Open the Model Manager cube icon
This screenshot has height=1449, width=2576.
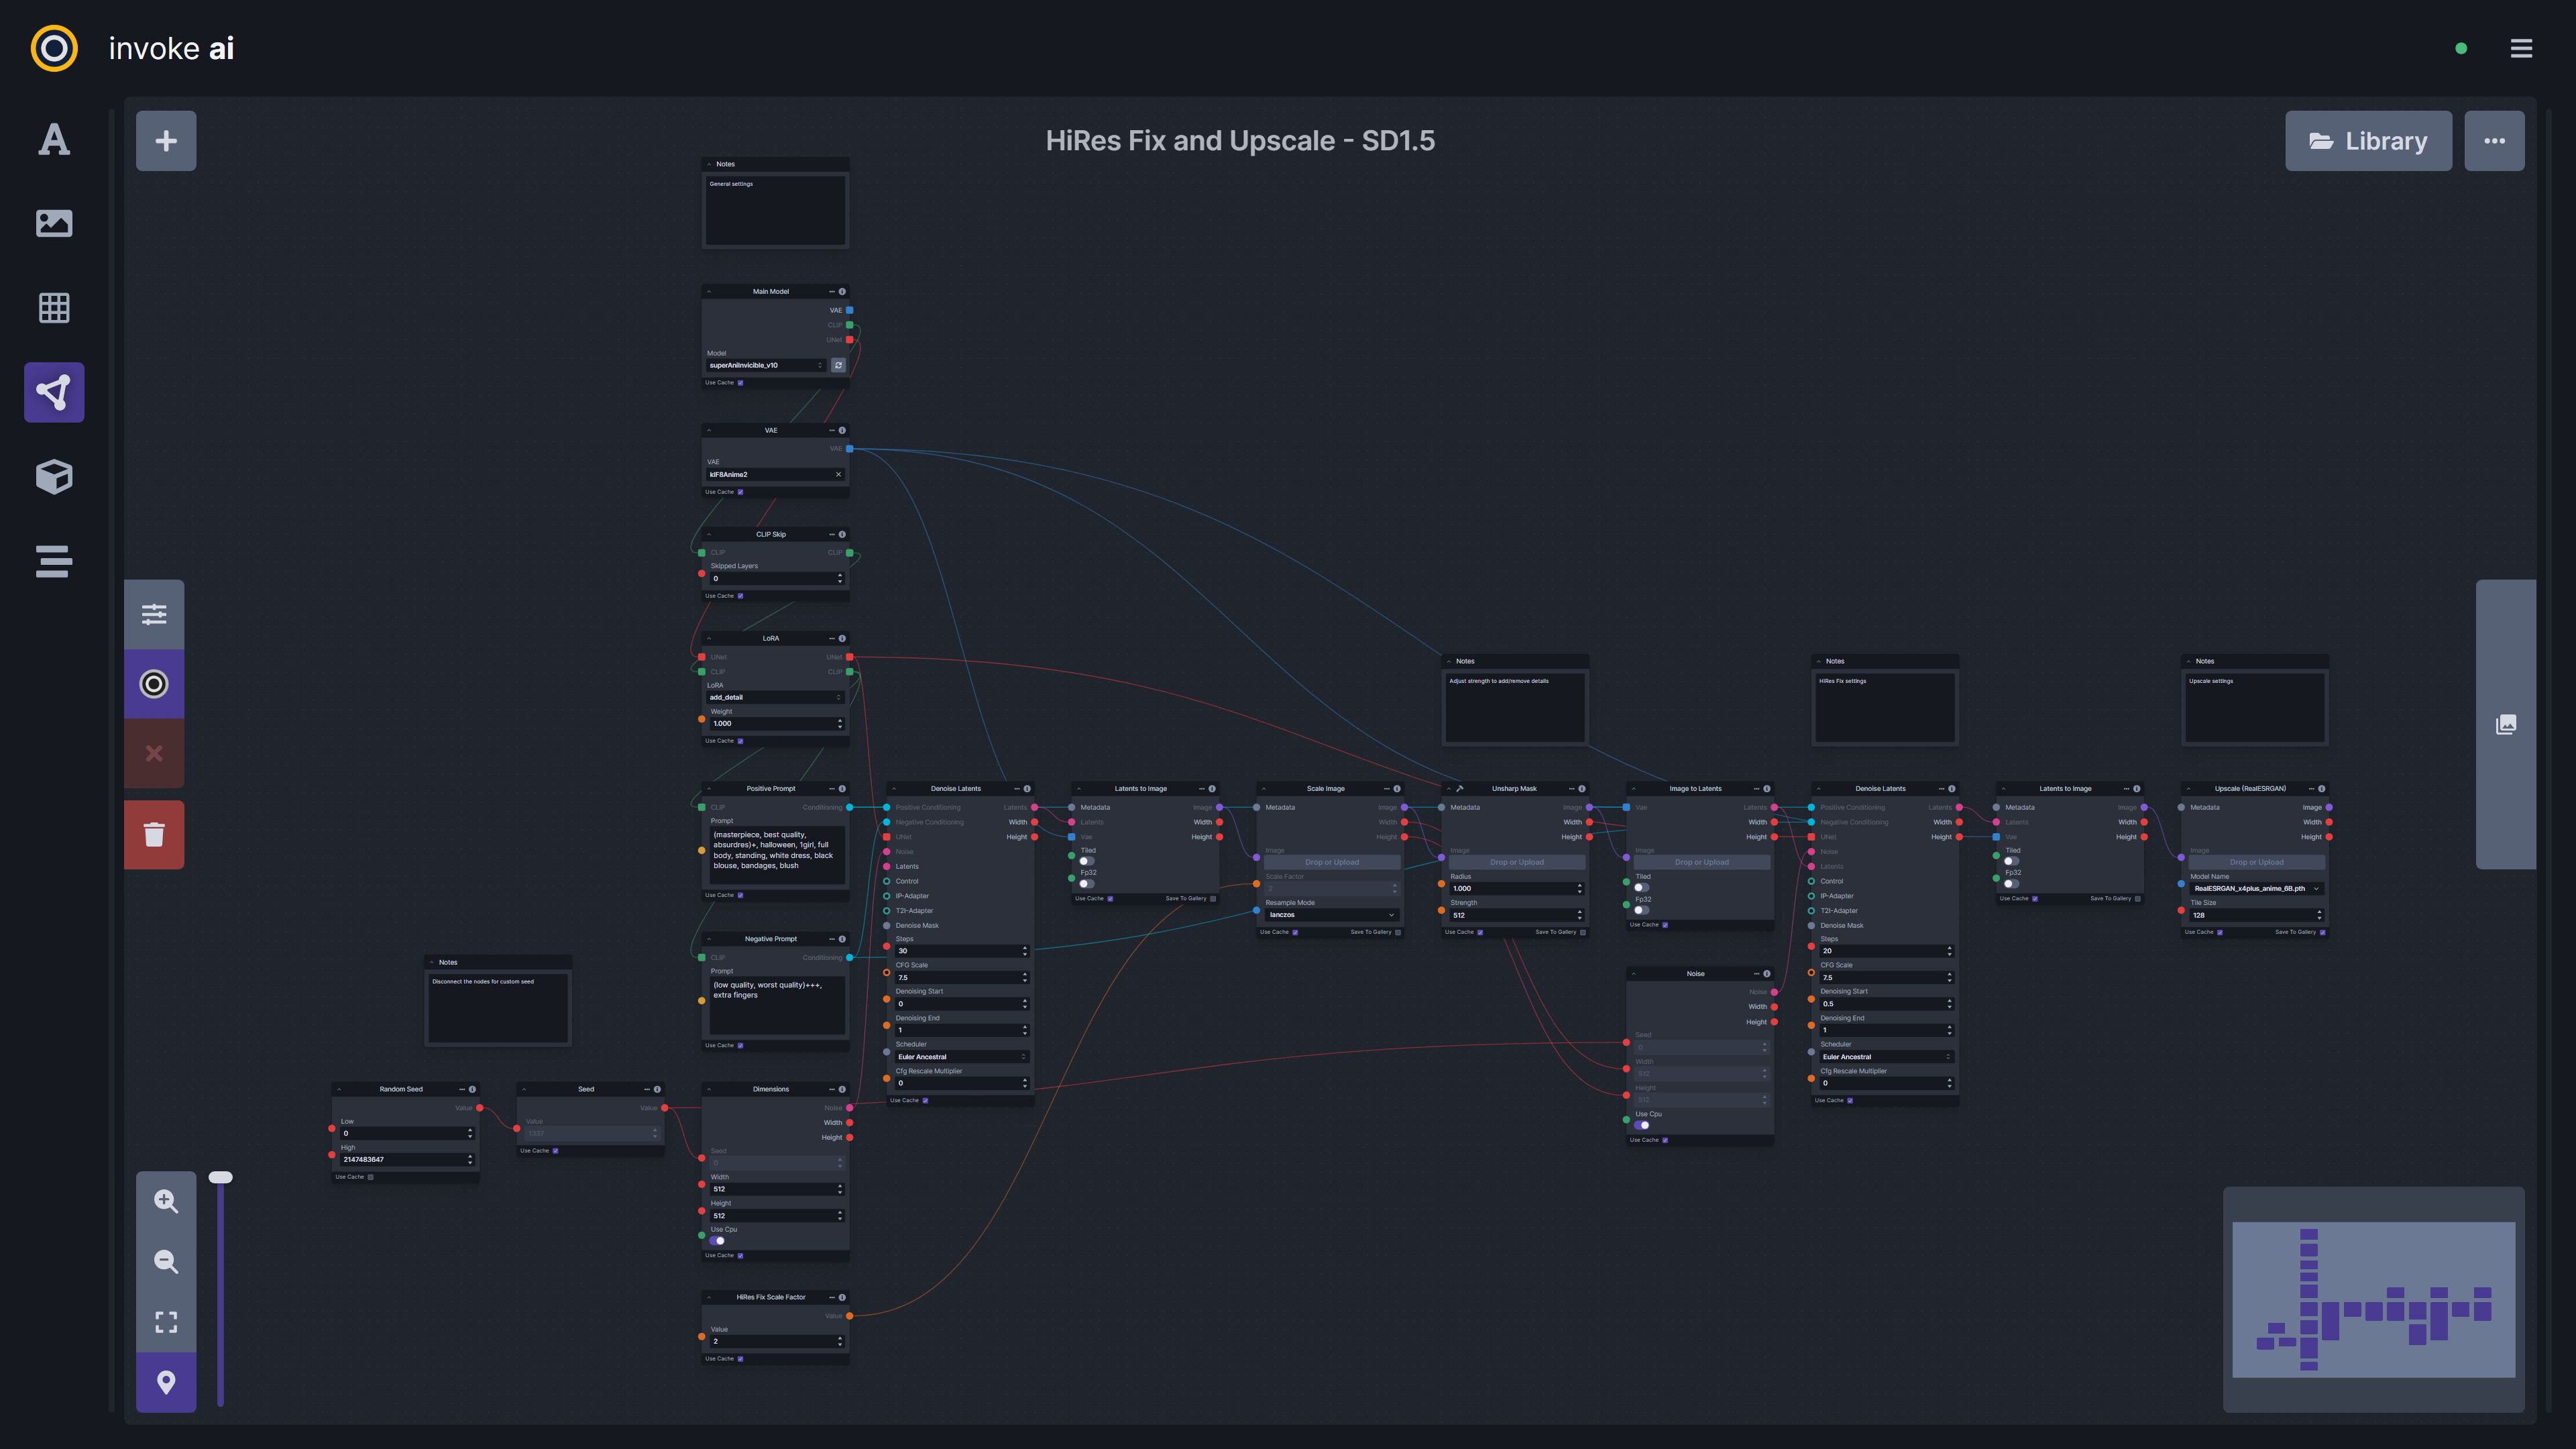54,477
